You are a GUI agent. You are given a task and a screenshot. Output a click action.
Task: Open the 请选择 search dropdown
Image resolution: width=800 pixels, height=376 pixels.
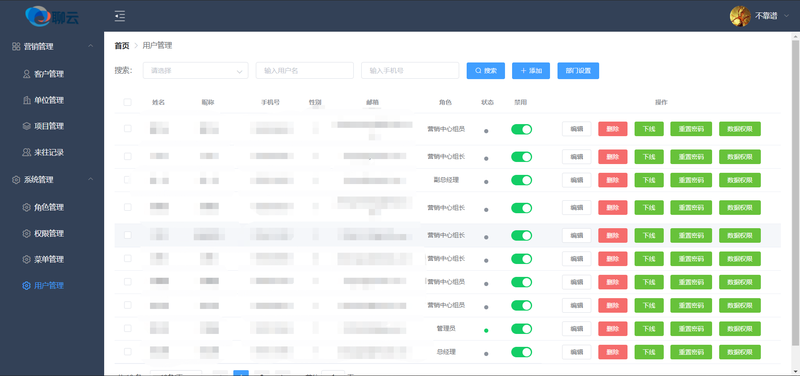pos(195,70)
